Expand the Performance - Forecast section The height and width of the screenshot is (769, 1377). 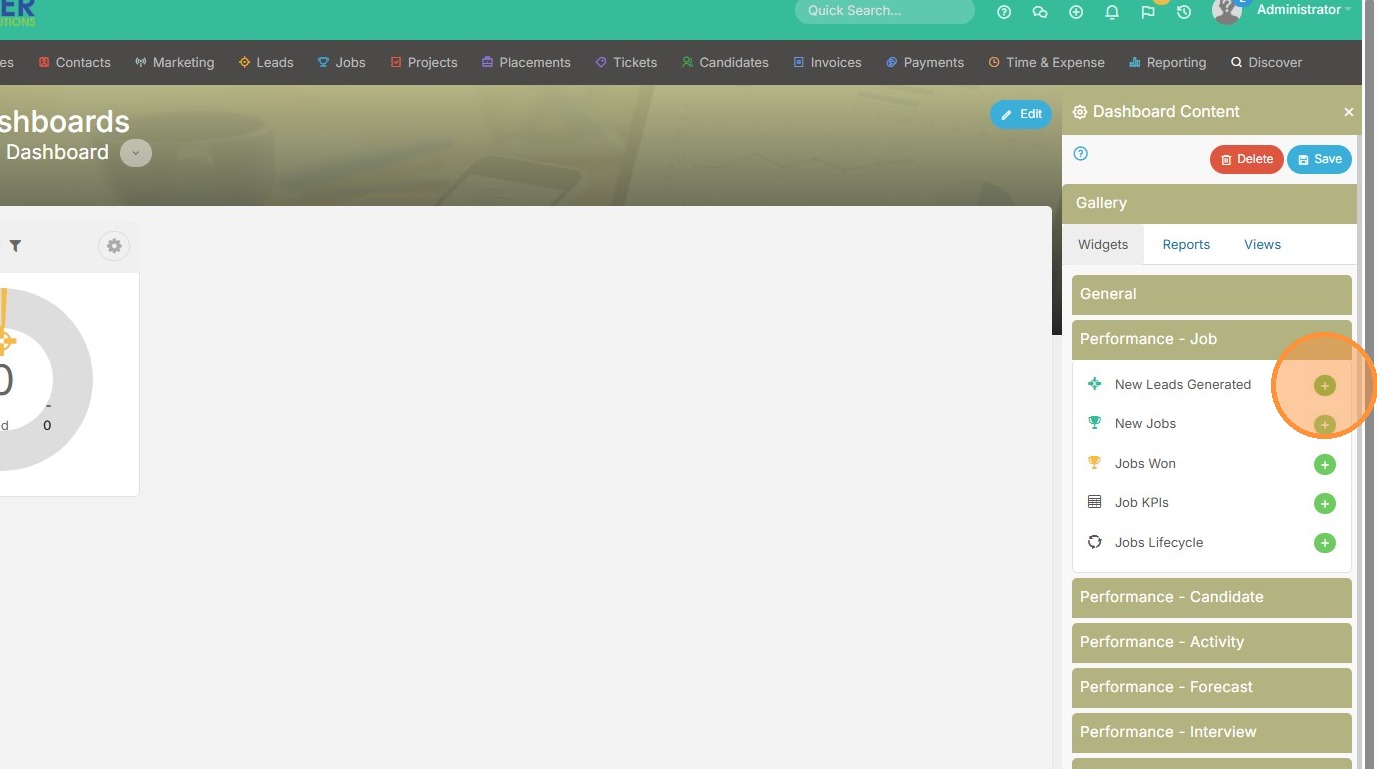pos(1211,687)
